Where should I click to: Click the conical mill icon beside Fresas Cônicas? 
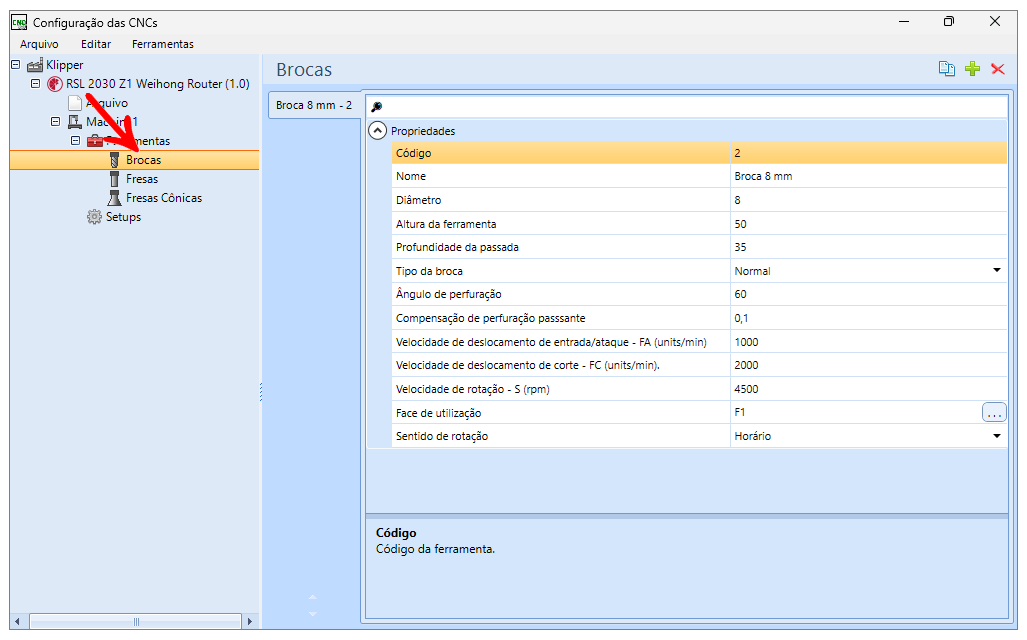pos(115,198)
